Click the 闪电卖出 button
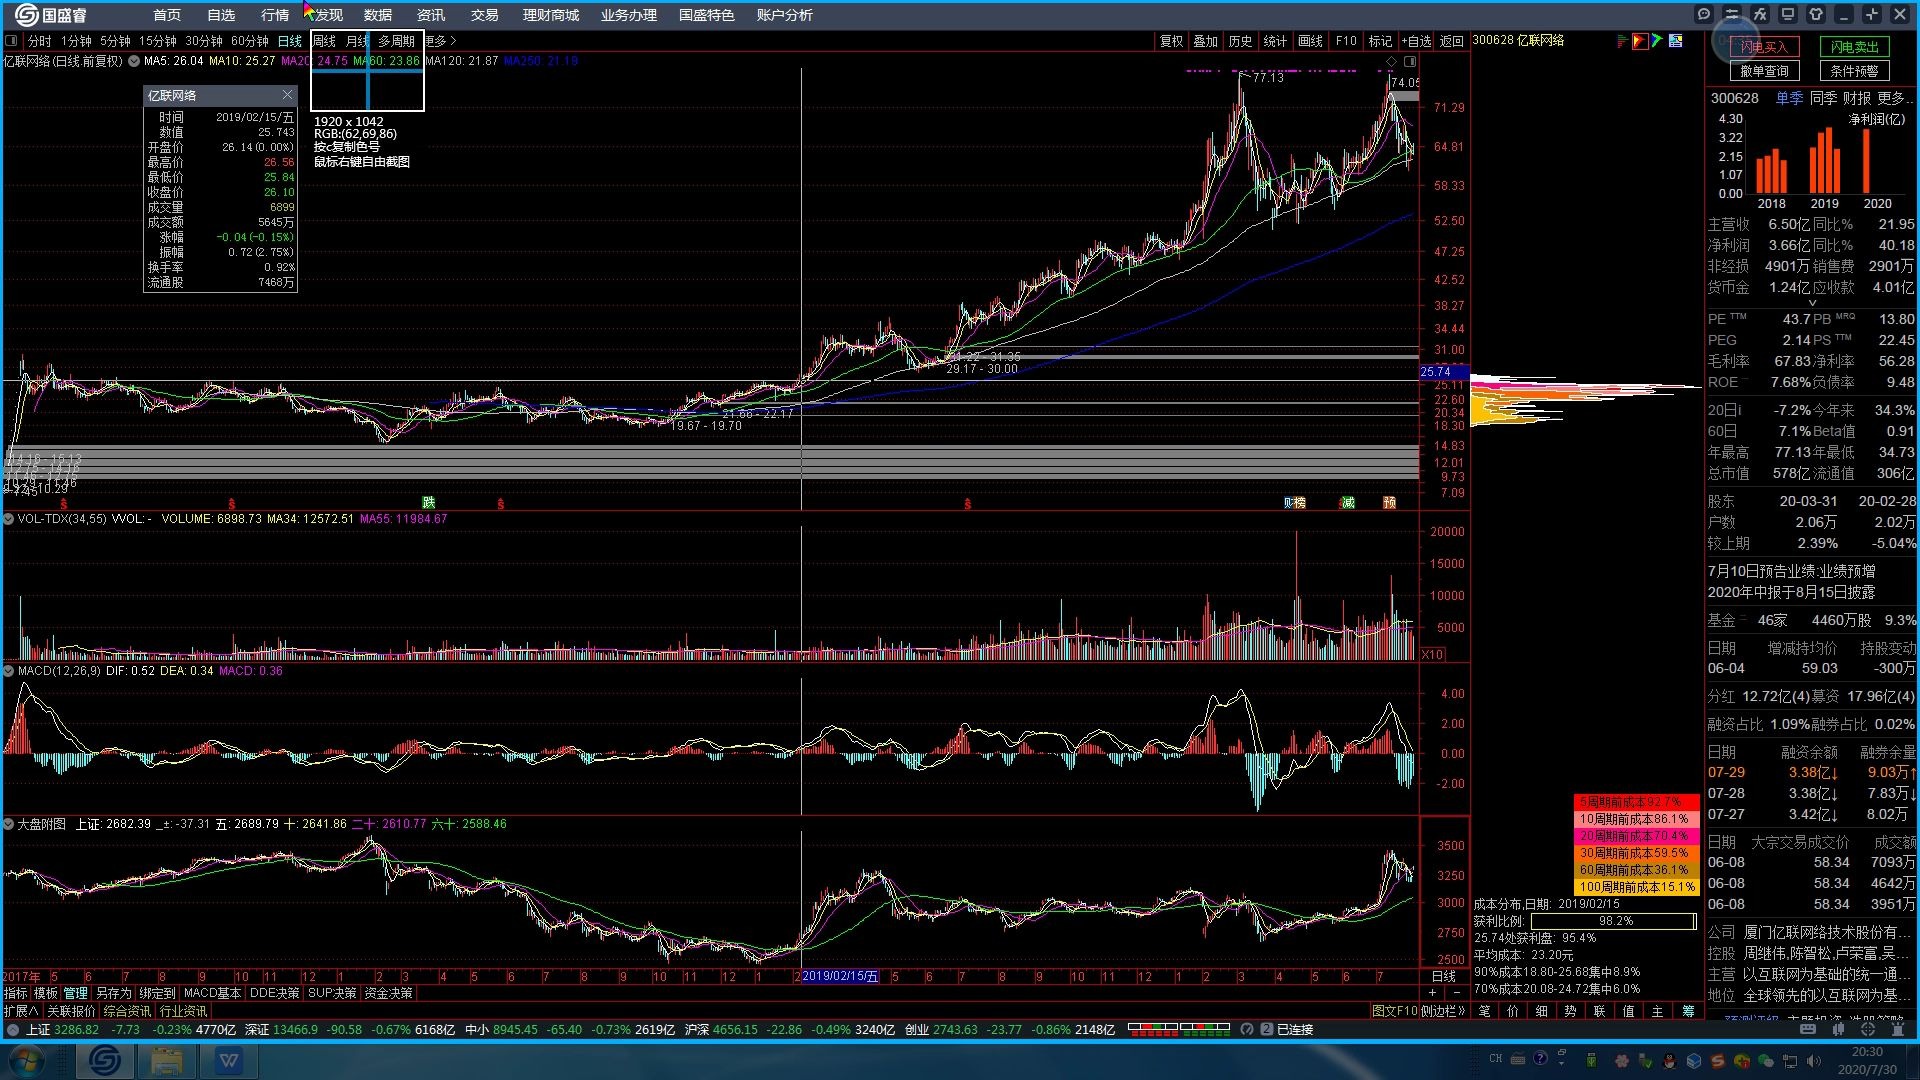This screenshot has width=1920, height=1080. click(1855, 47)
